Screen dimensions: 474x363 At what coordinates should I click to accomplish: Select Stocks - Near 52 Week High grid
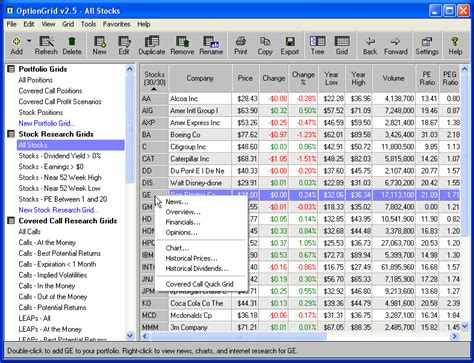[60, 177]
